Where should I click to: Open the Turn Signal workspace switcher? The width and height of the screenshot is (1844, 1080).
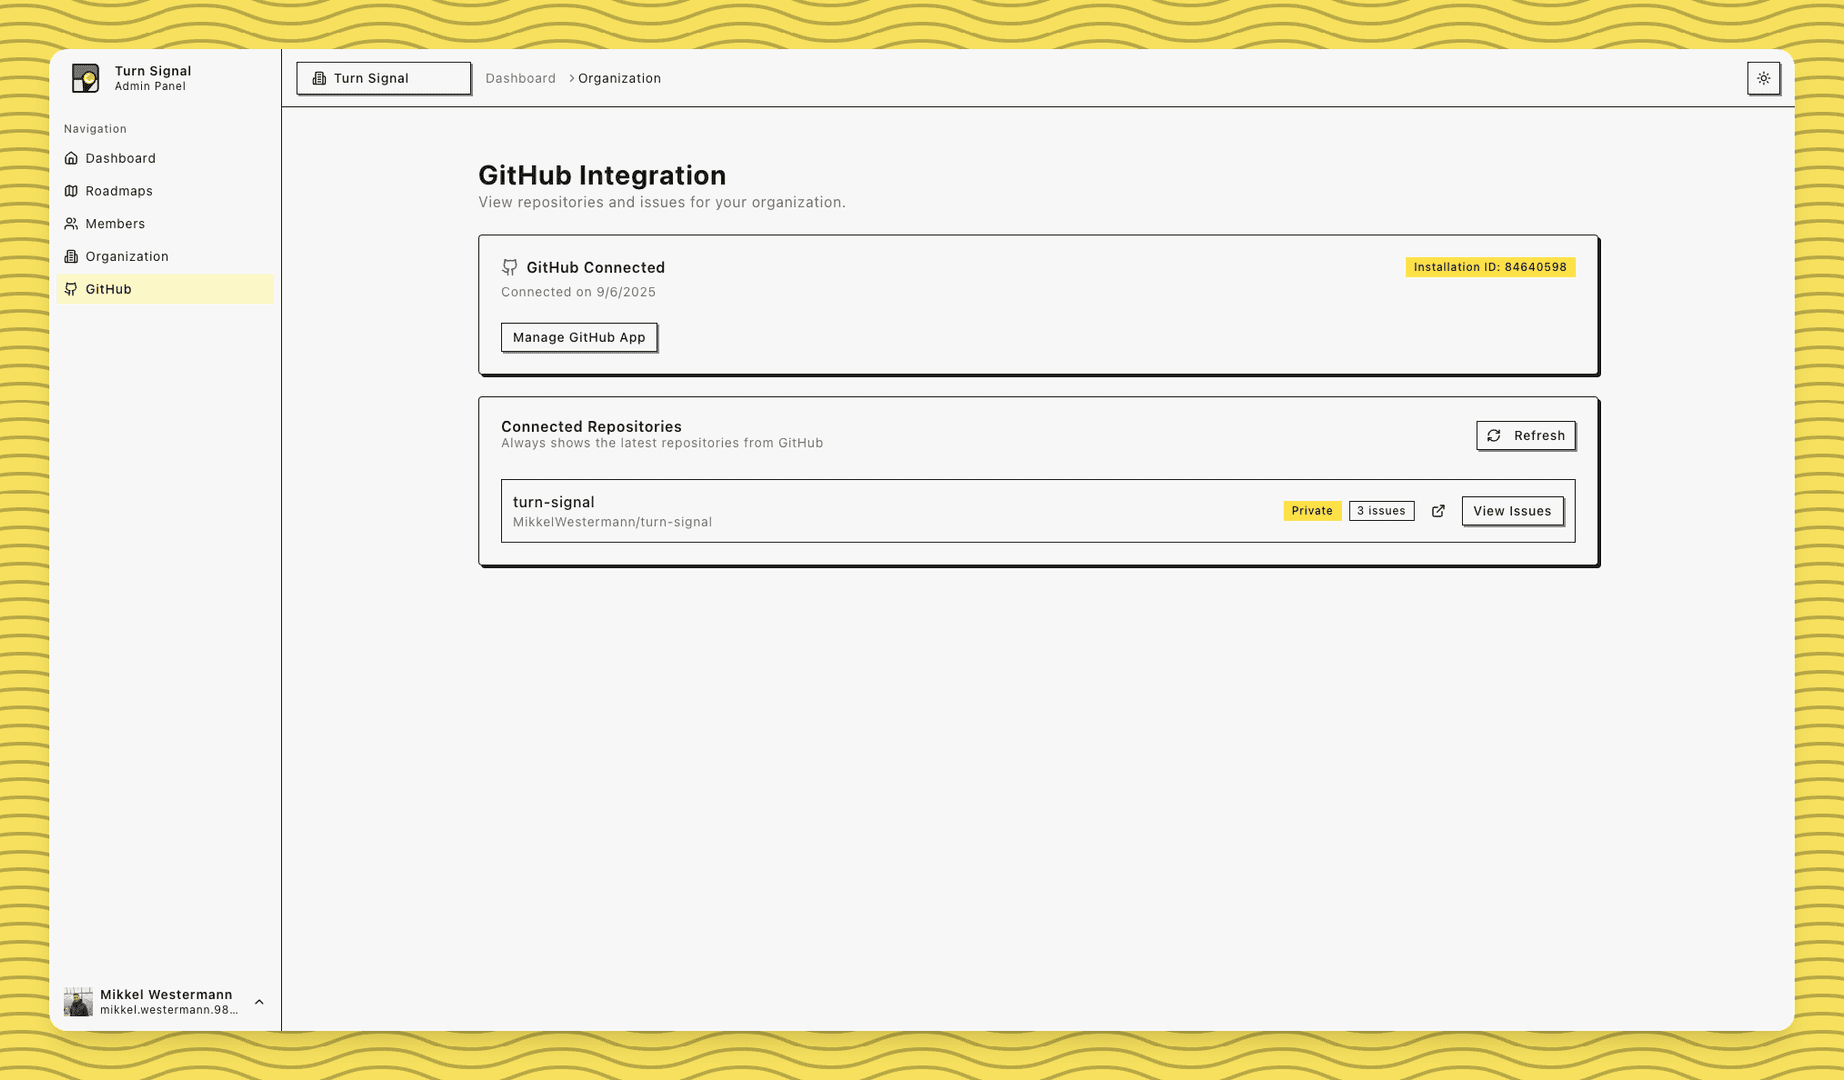[383, 78]
